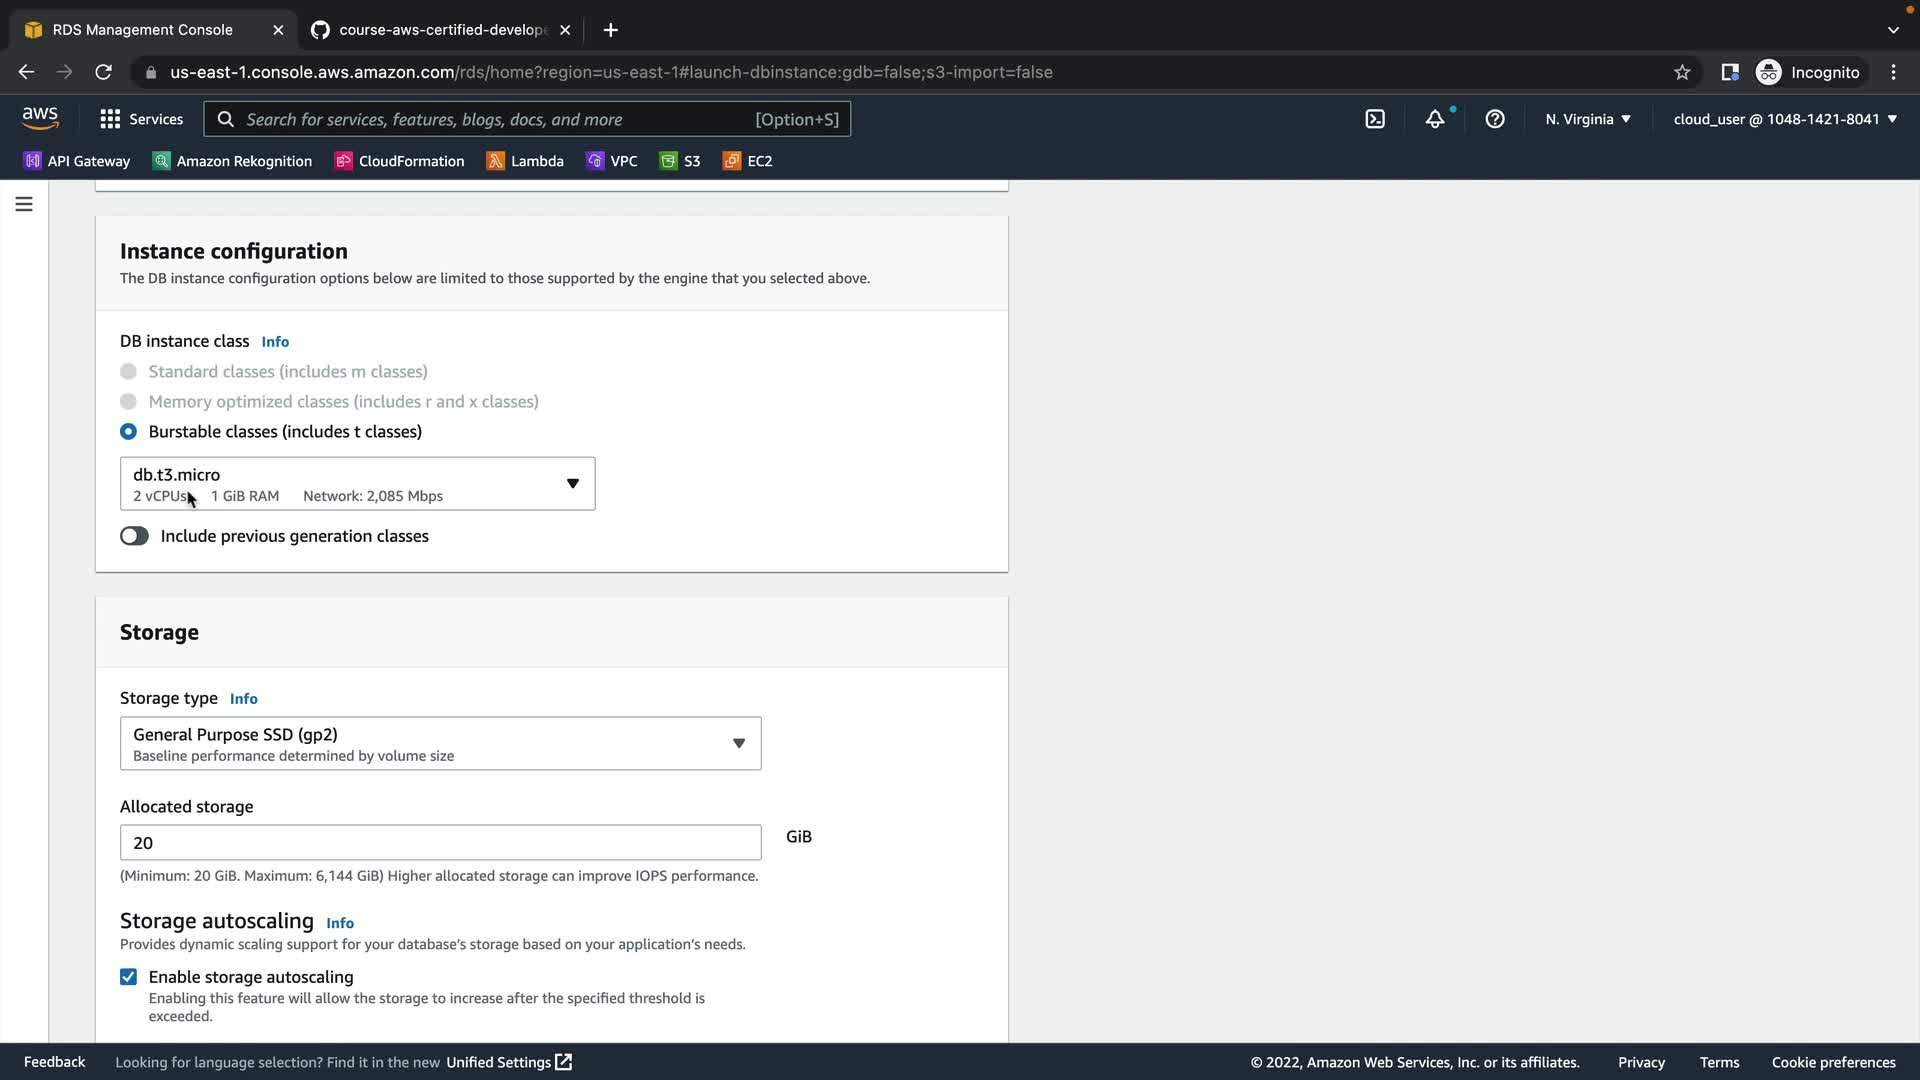Switch to course-aws-certified-developer GitHub tab
1920x1080 pixels.
(x=440, y=30)
